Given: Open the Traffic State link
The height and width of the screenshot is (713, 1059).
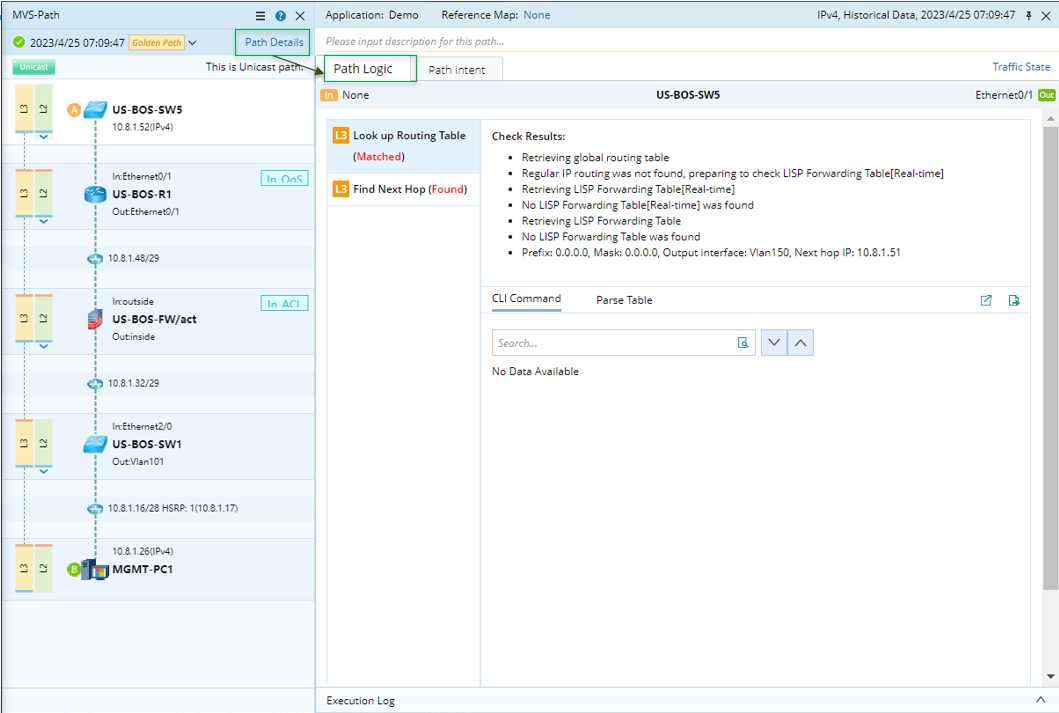Looking at the screenshot, I should 1021,67.
